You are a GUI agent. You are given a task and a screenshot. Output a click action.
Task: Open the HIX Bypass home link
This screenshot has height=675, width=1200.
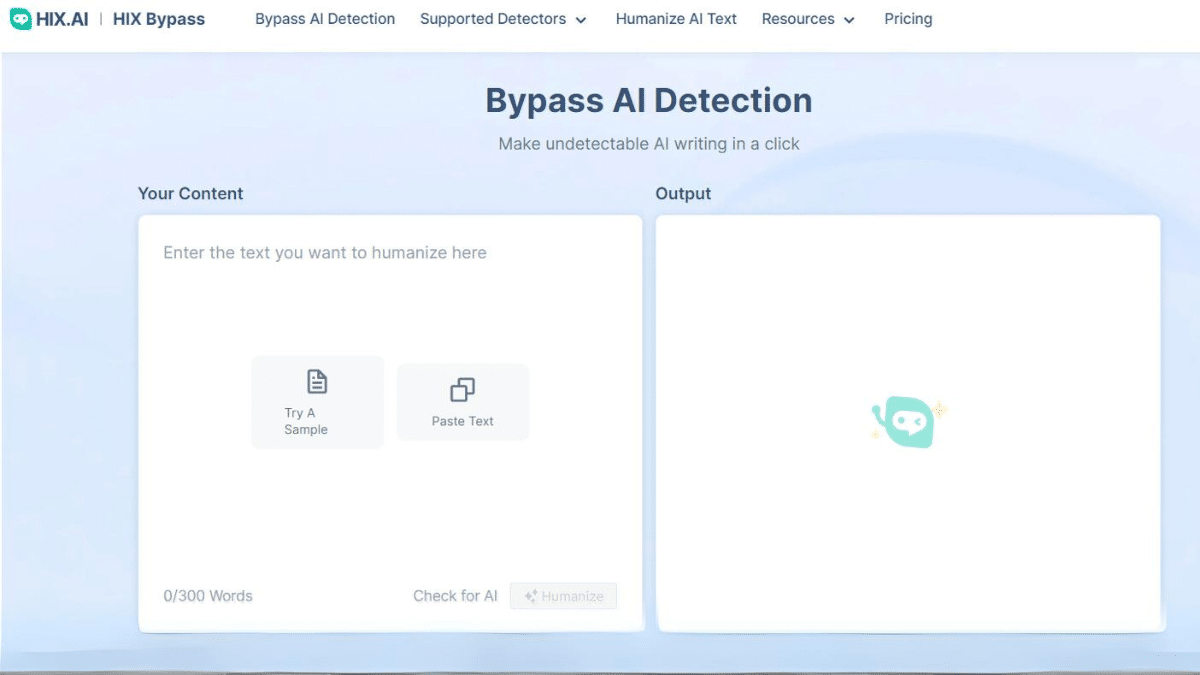tap(158, 19)
